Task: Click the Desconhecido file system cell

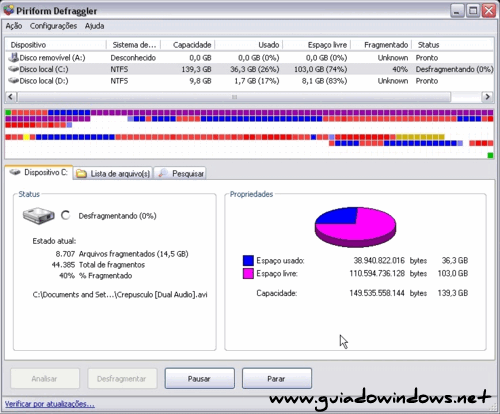Action: pos(133,58)
